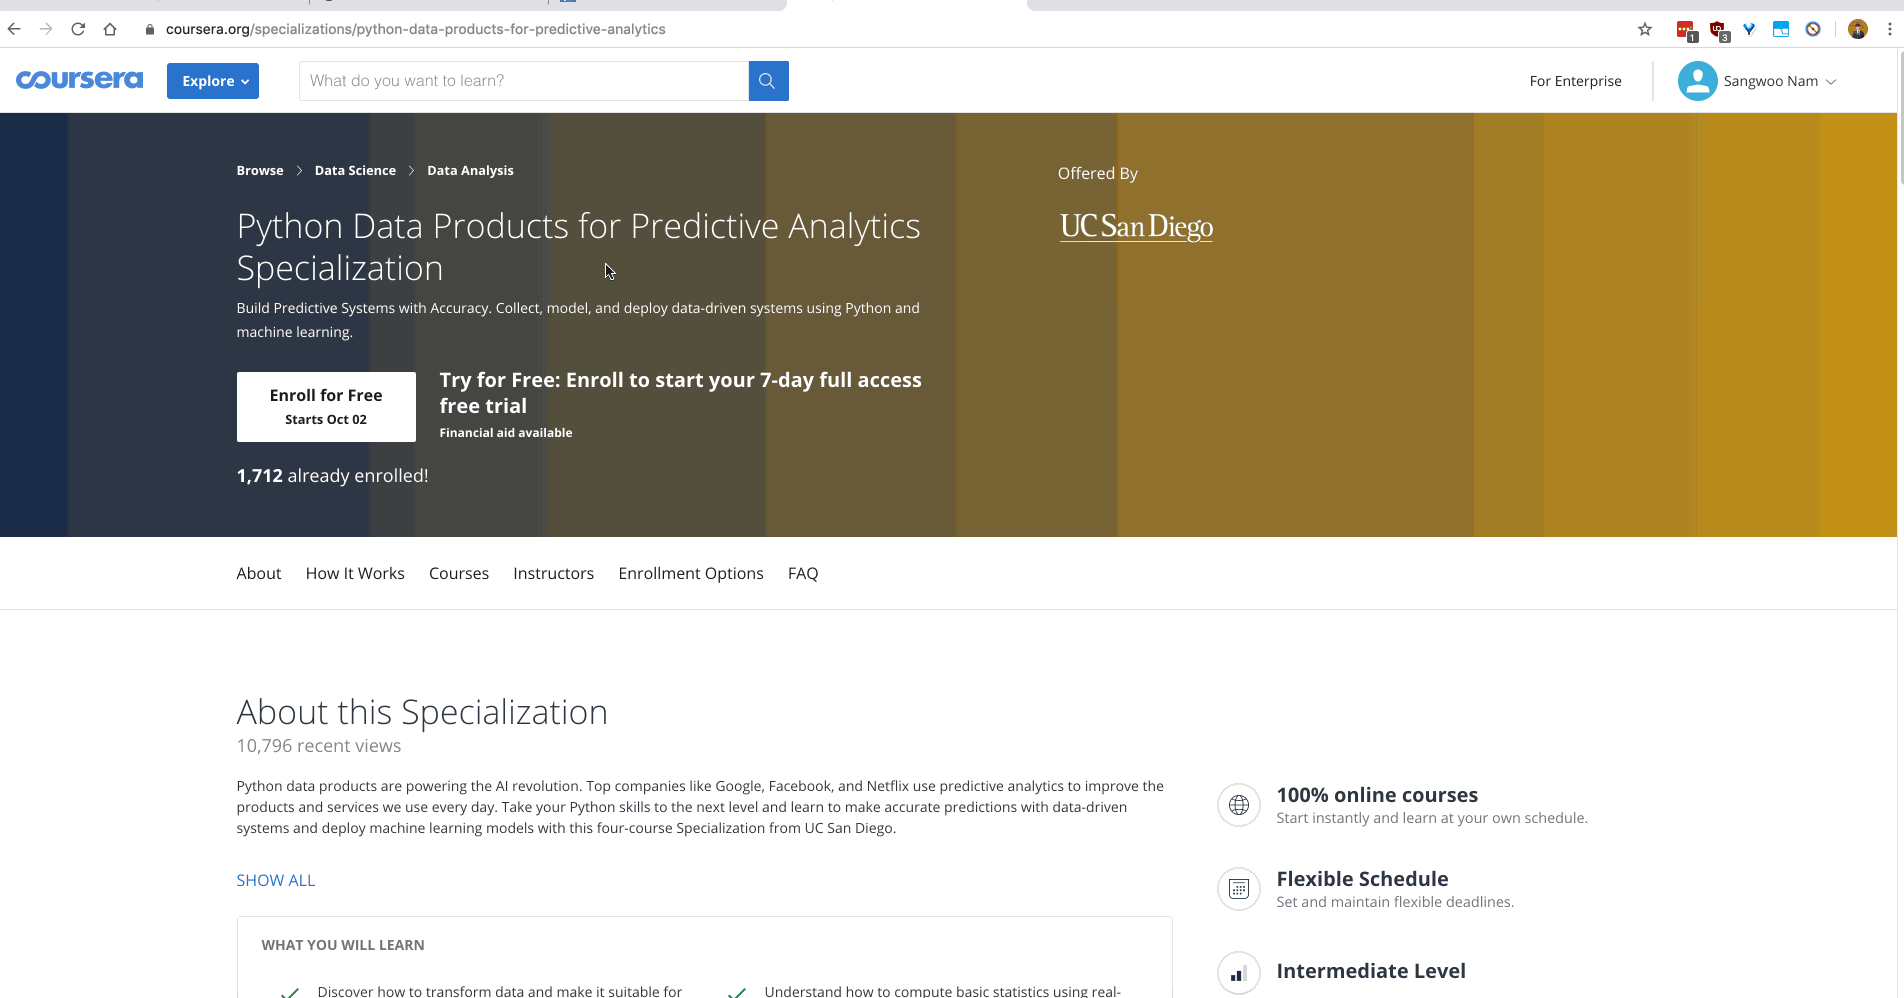Click the padlock site info icon
Screen dimensions: 1904x998
click(150, 29)
